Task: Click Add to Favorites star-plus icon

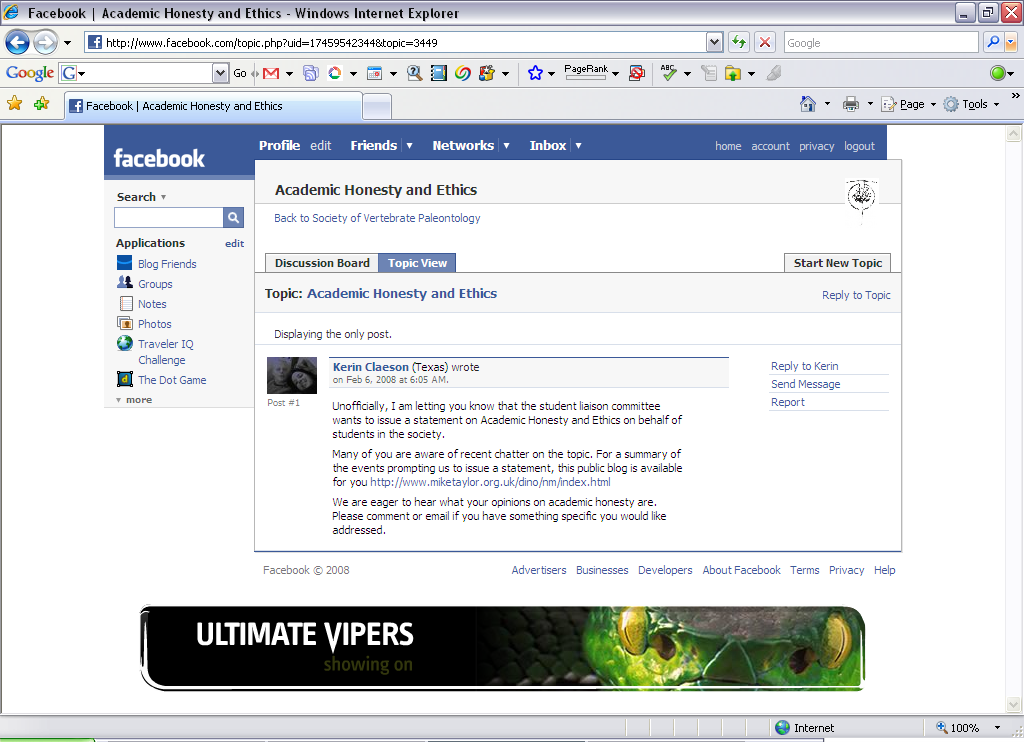Action: tap(41, 104)
